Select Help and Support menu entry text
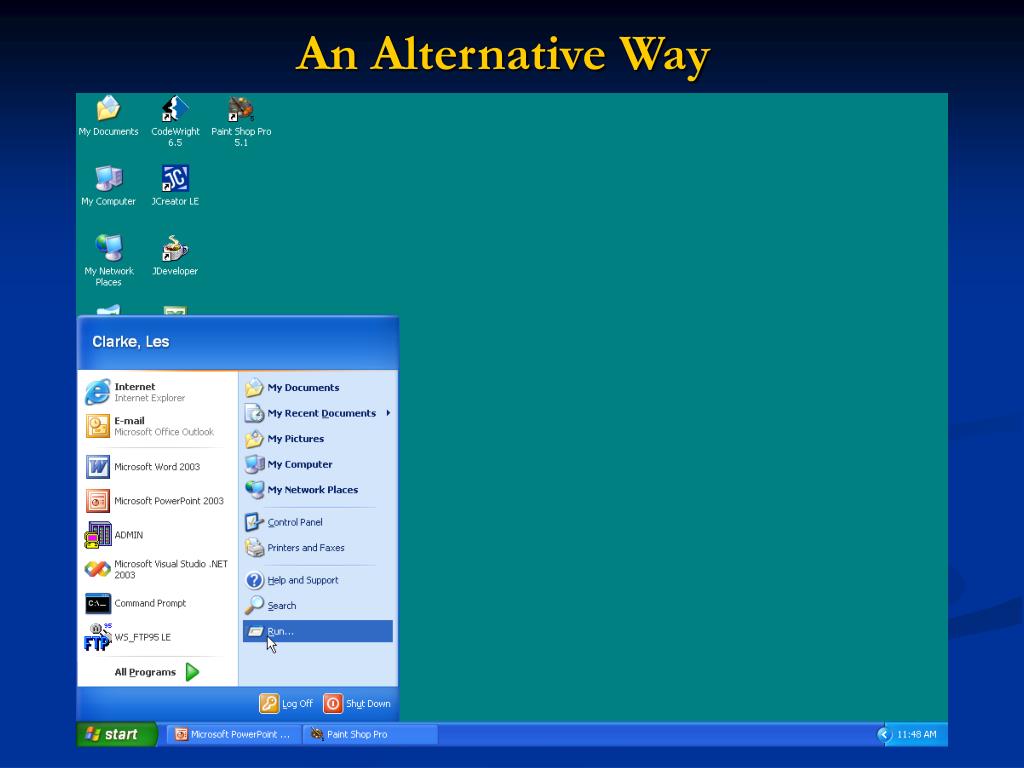 (x=303, y=580)
